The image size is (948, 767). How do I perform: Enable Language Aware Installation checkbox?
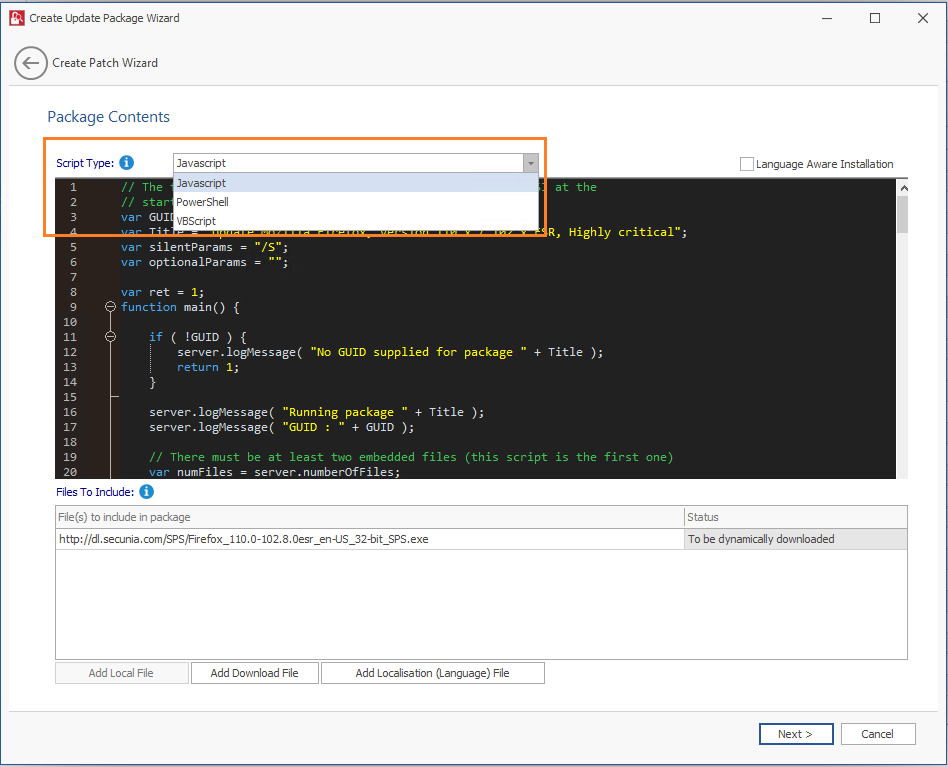747,164
